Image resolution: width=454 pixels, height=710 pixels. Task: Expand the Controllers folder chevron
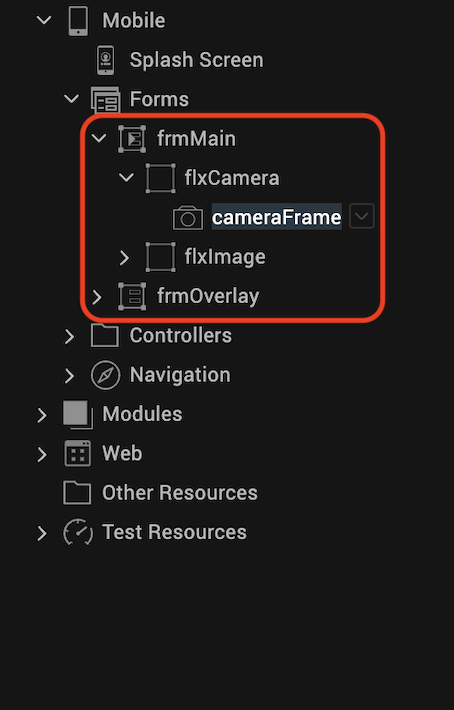(x=69, y=336)
